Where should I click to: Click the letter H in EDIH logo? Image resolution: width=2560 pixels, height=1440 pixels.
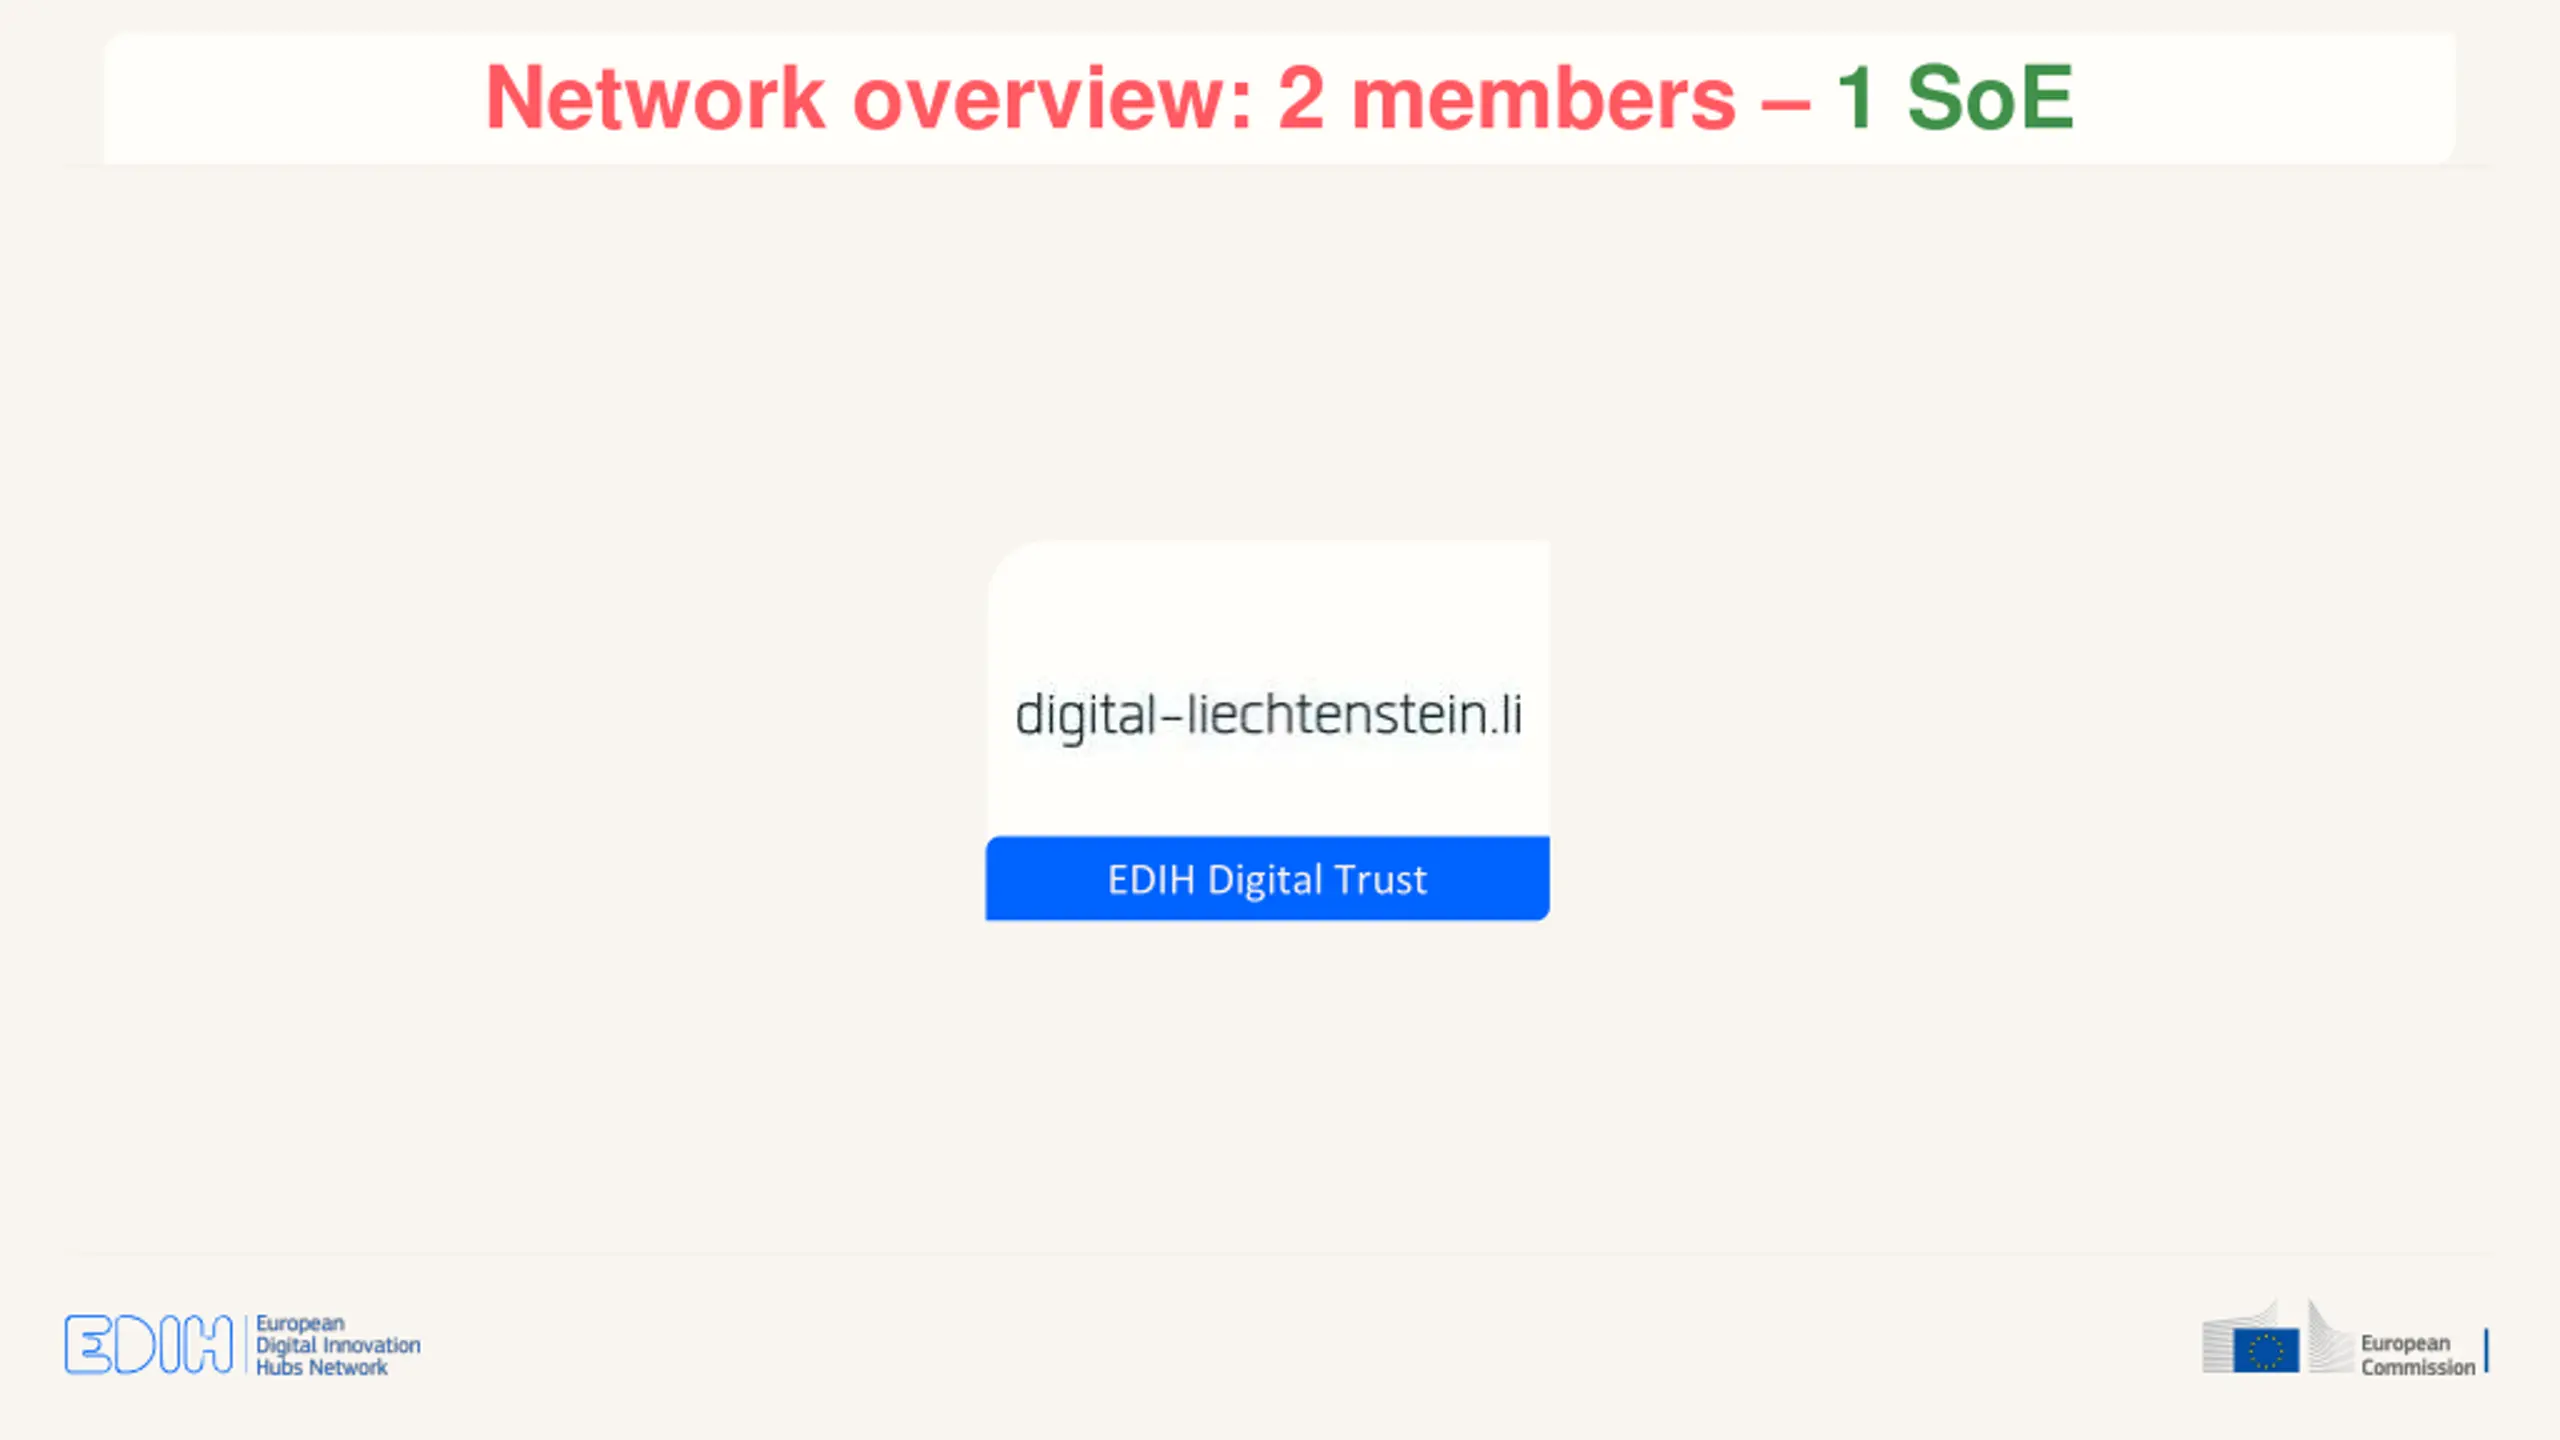click(x=210, y=1344)
